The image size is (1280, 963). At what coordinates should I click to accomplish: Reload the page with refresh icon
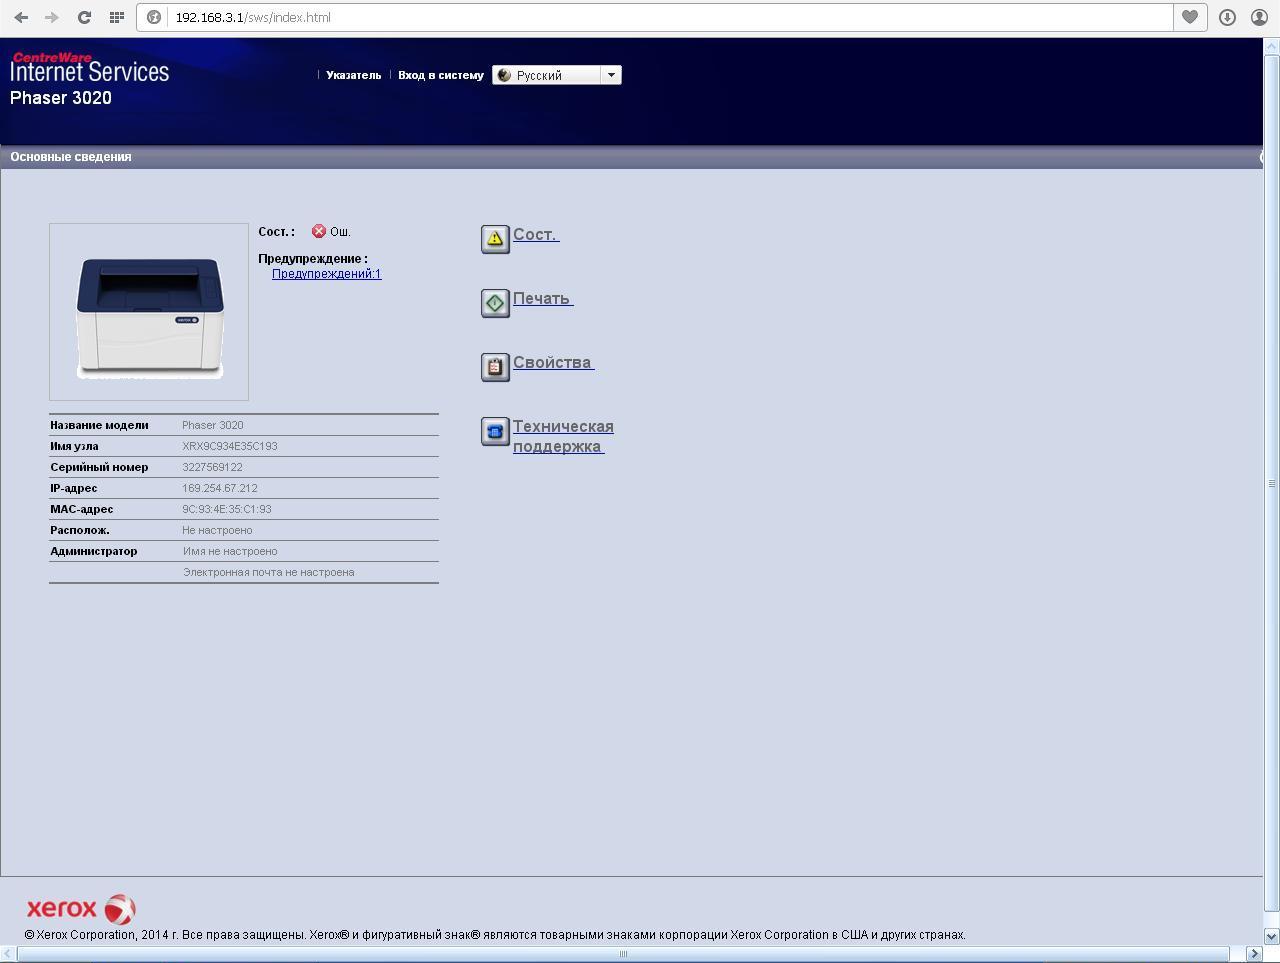click(84, 17)
